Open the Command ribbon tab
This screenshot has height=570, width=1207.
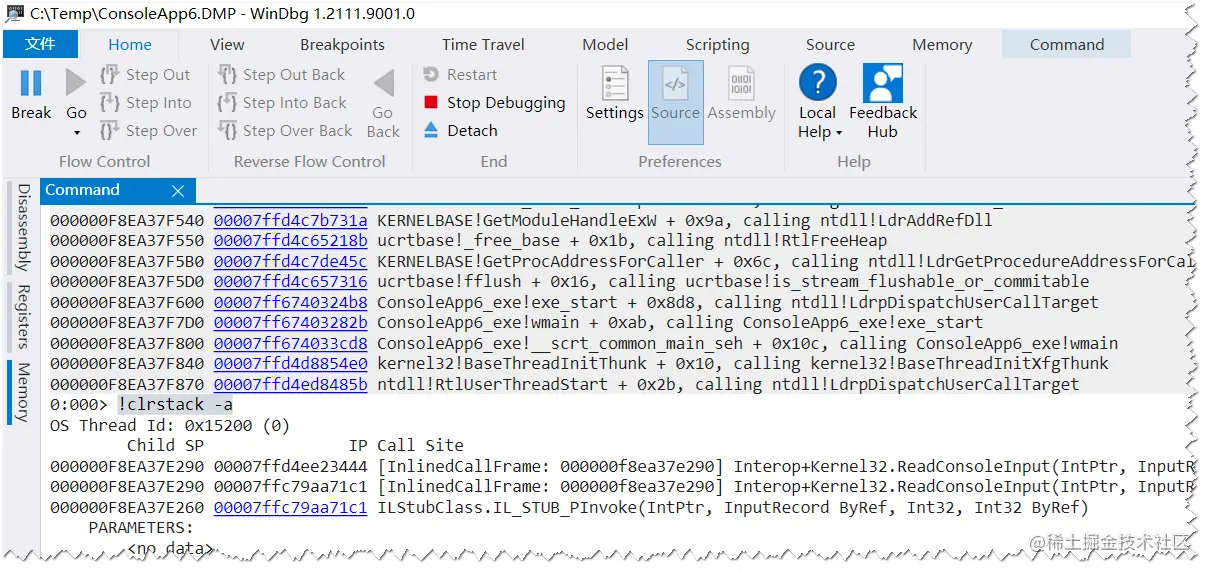(1067, 45)
